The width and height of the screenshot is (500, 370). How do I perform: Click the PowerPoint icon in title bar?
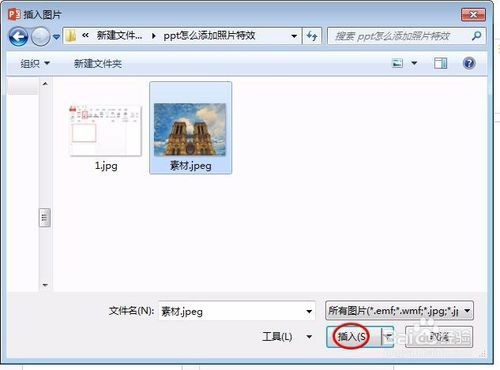coord(14,14)
